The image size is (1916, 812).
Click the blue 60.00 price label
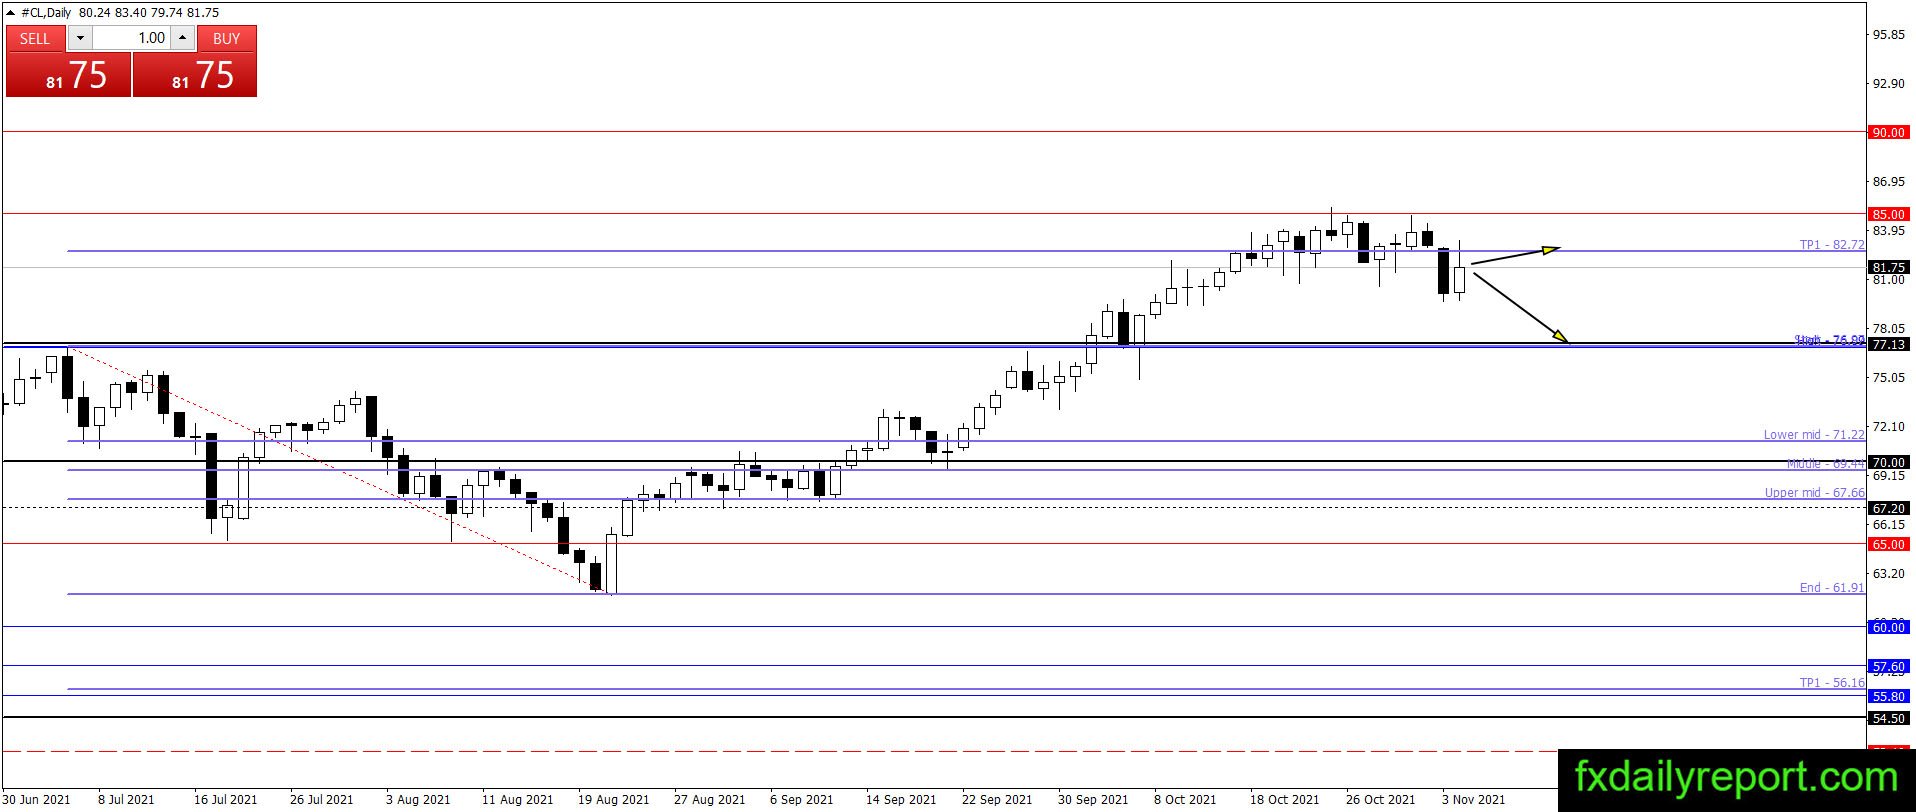point(1888,627)
